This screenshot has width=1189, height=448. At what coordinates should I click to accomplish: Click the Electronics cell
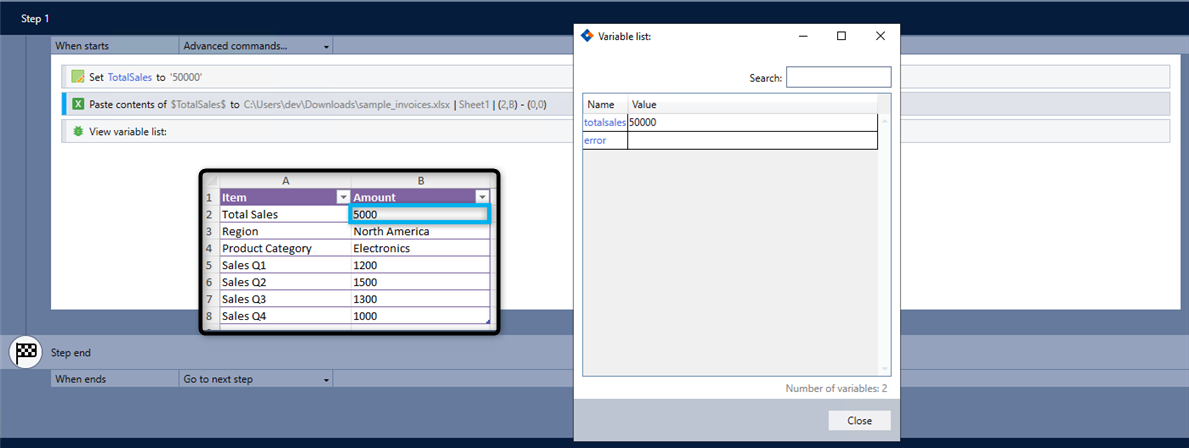click(420, 248)
